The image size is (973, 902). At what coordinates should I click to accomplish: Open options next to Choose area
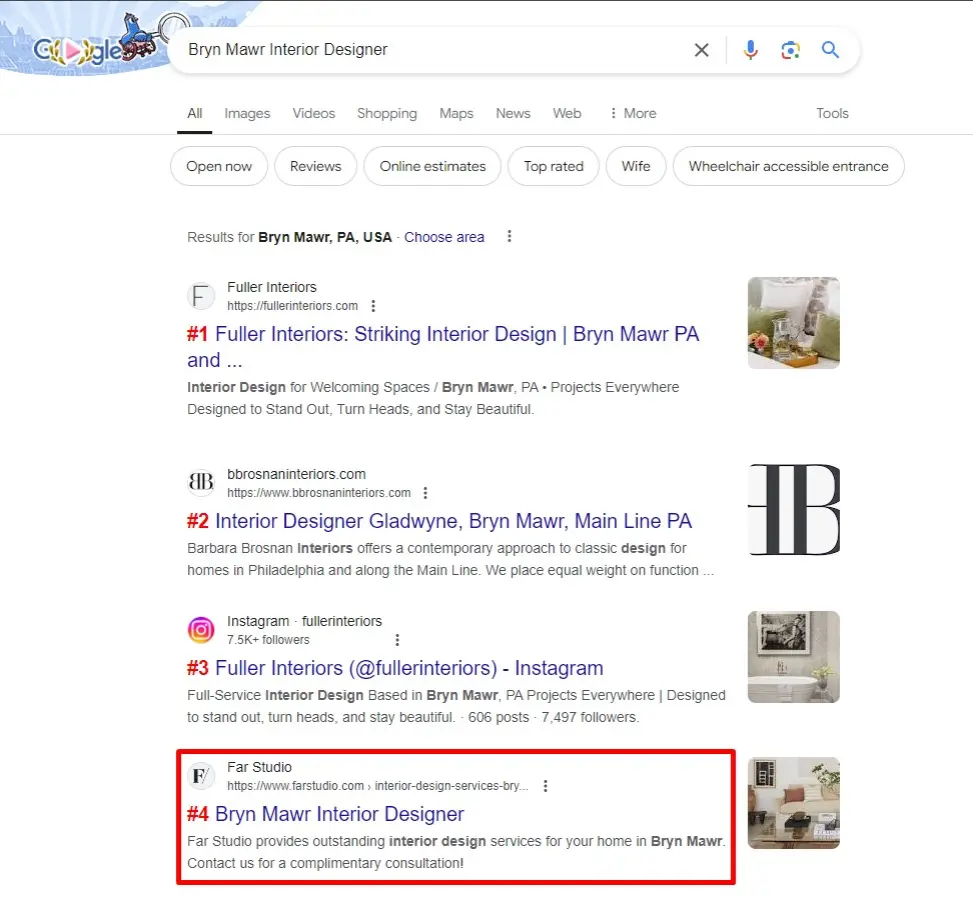pyautogui.click(x=509, y=237)
